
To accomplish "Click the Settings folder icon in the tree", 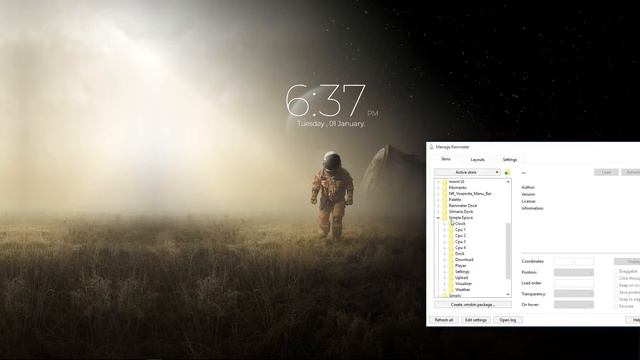I will pos(451,272).
